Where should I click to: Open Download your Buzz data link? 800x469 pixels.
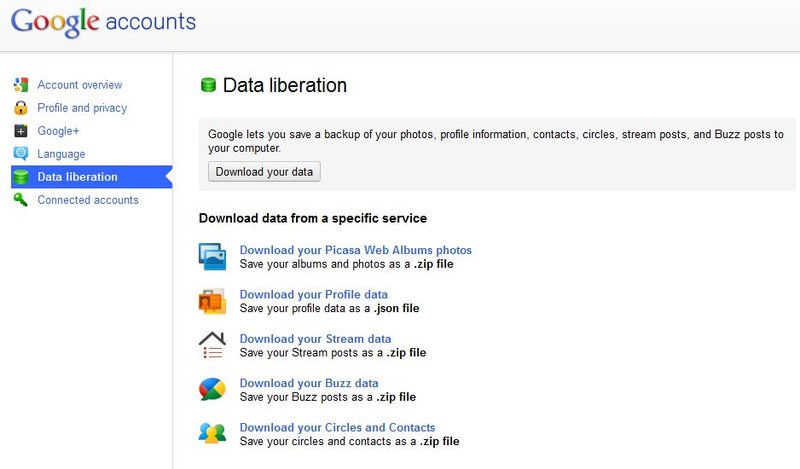309,383
